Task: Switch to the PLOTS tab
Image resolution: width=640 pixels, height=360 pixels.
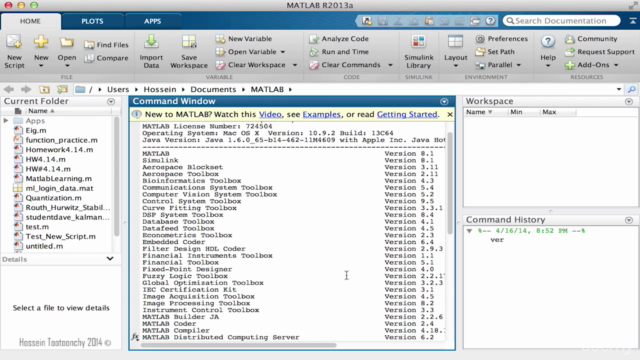Action: click(92, 21)
